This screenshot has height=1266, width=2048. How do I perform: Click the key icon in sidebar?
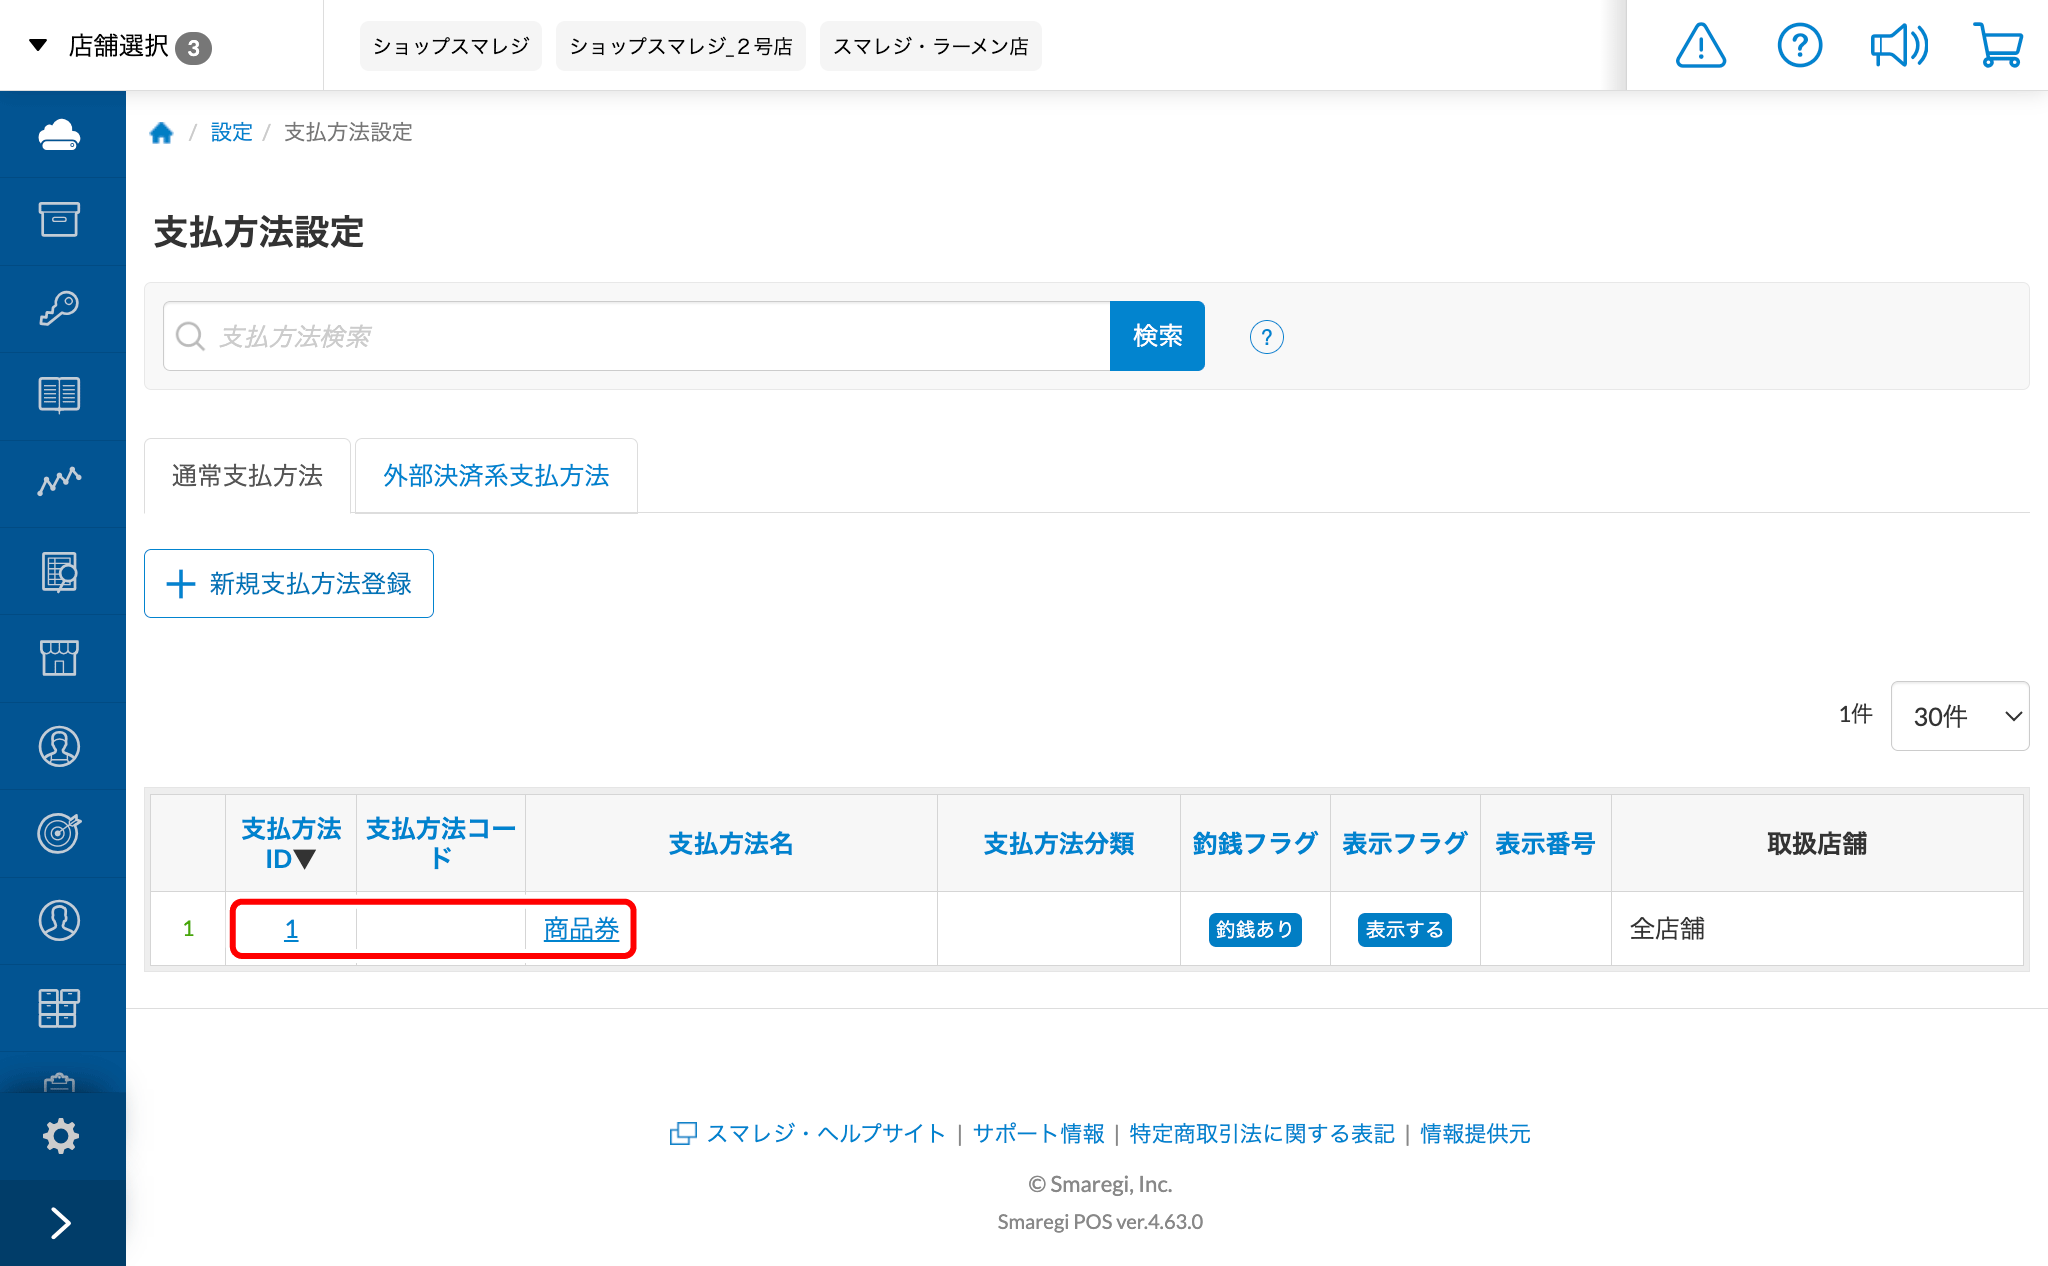[60, 308]
